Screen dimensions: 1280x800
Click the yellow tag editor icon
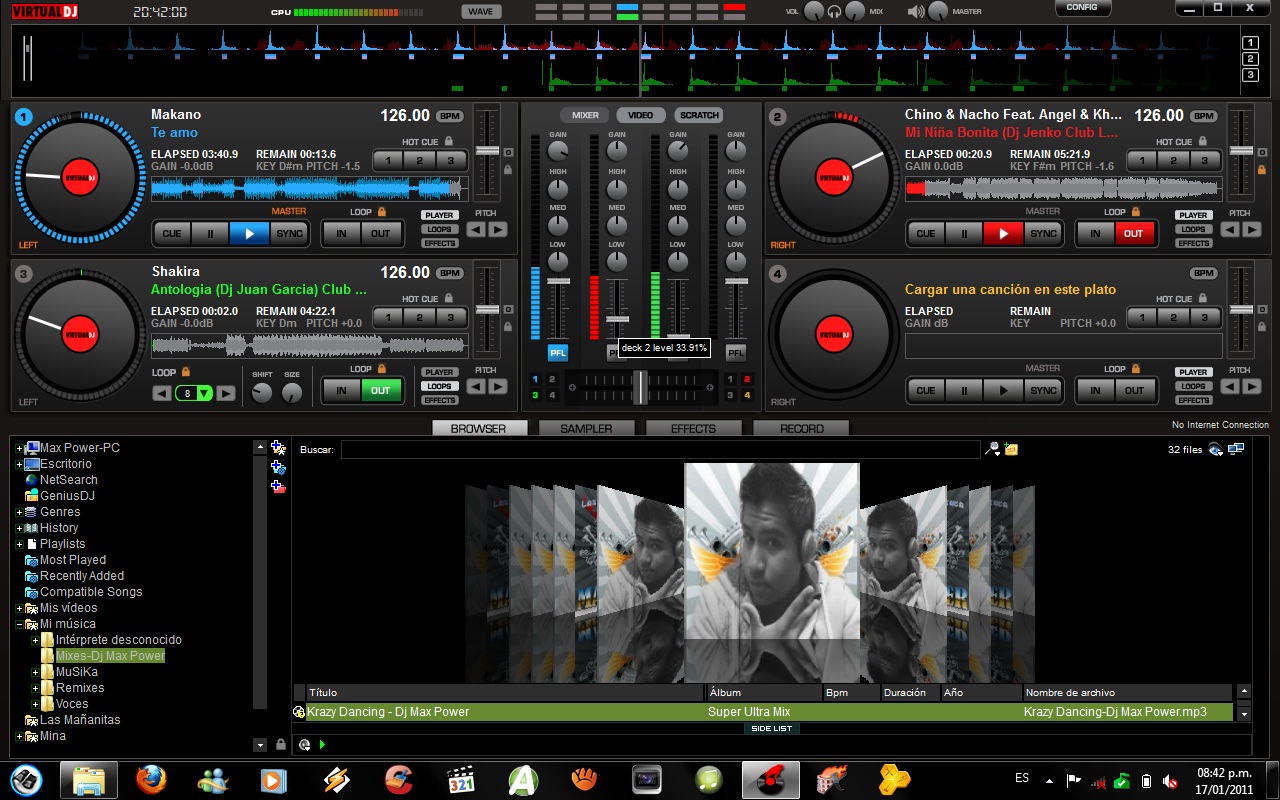[x=1011, y=449]
